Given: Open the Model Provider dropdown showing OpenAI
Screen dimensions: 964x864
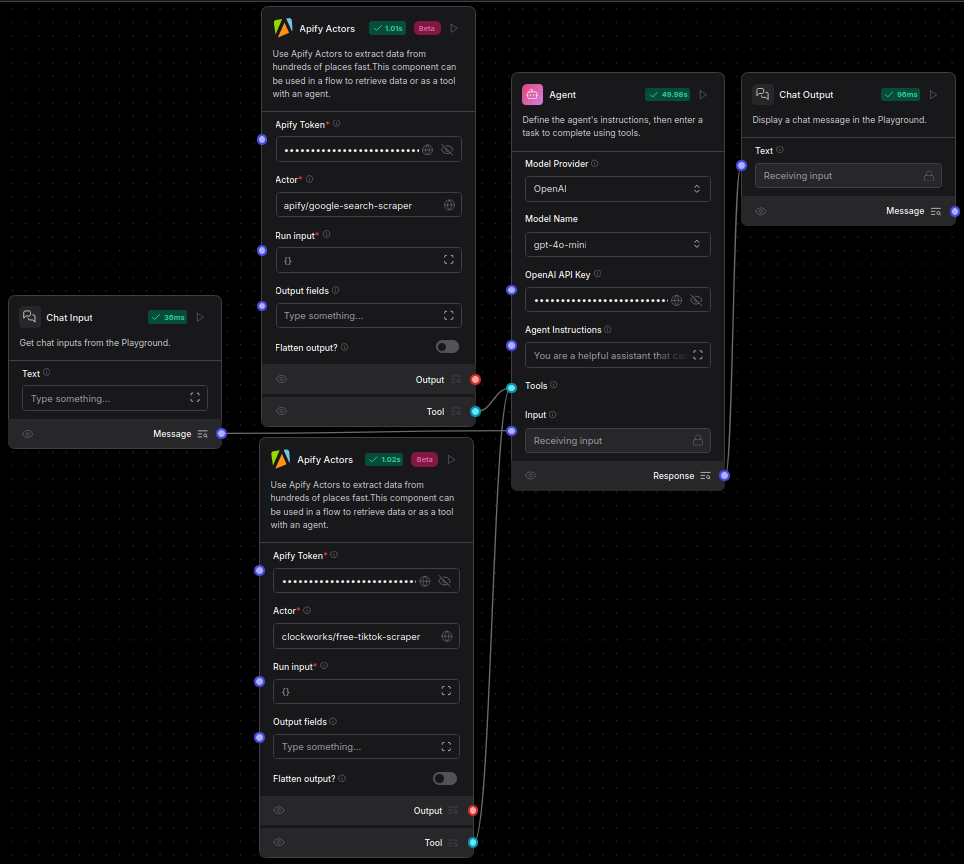Looking at the screenshot, I should pos(617,188).
